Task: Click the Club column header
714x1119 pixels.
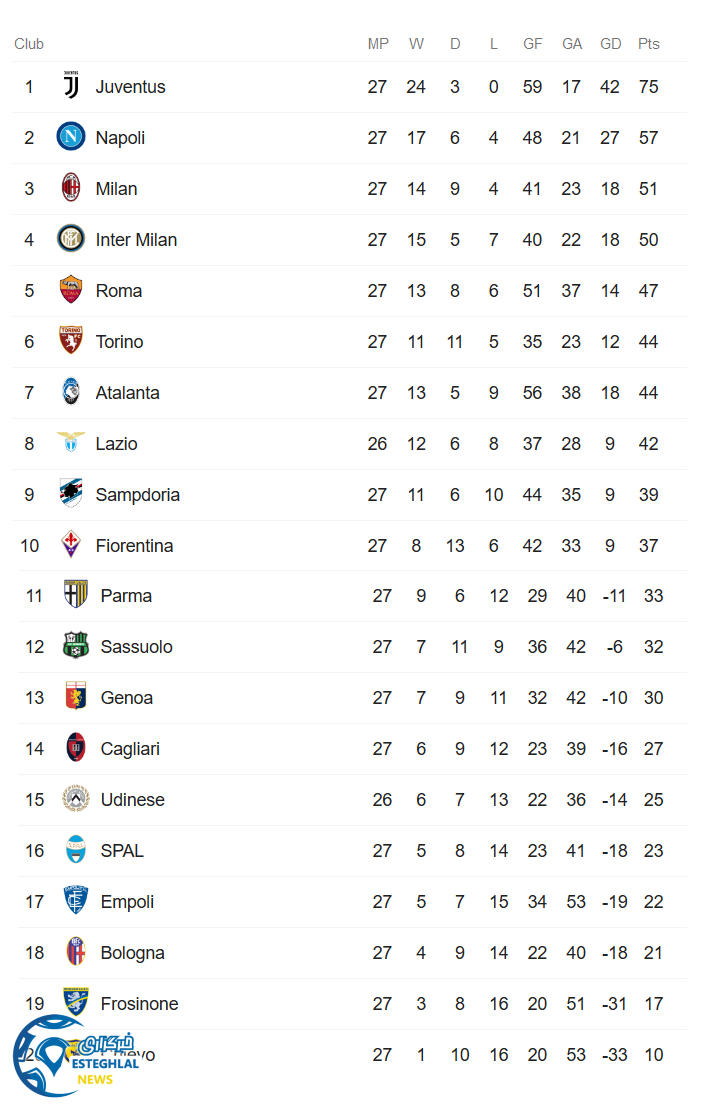Action: tap(29, 44)
